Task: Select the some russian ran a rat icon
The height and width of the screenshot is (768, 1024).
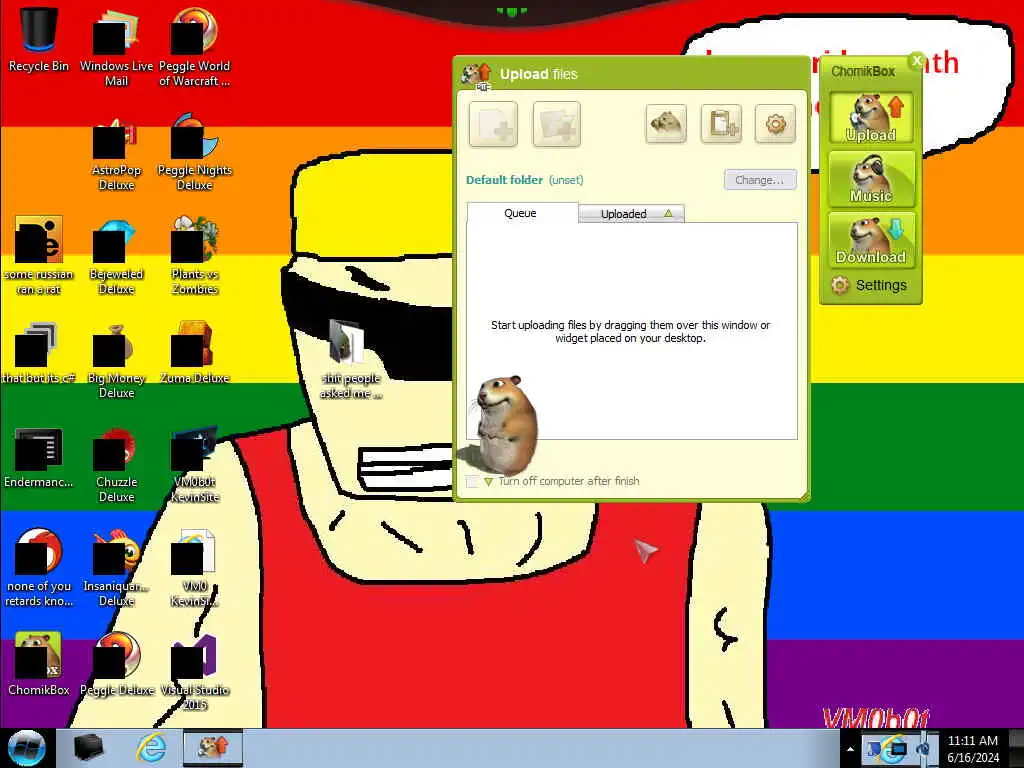Action: click(39, 255)
